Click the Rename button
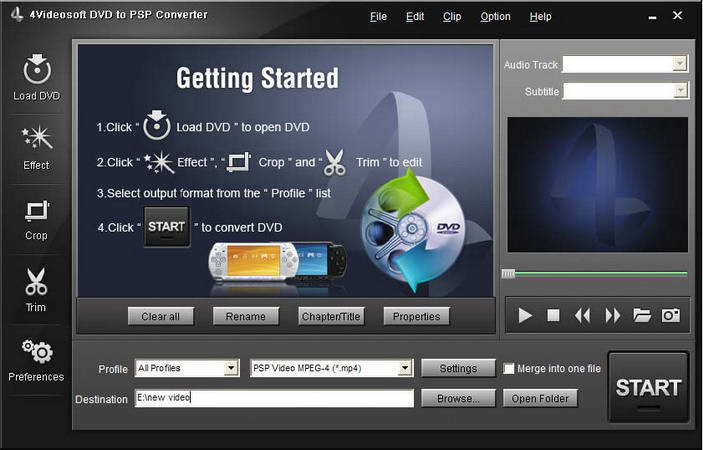The width and height of the screenshot is (703, 450). [246, 316]
